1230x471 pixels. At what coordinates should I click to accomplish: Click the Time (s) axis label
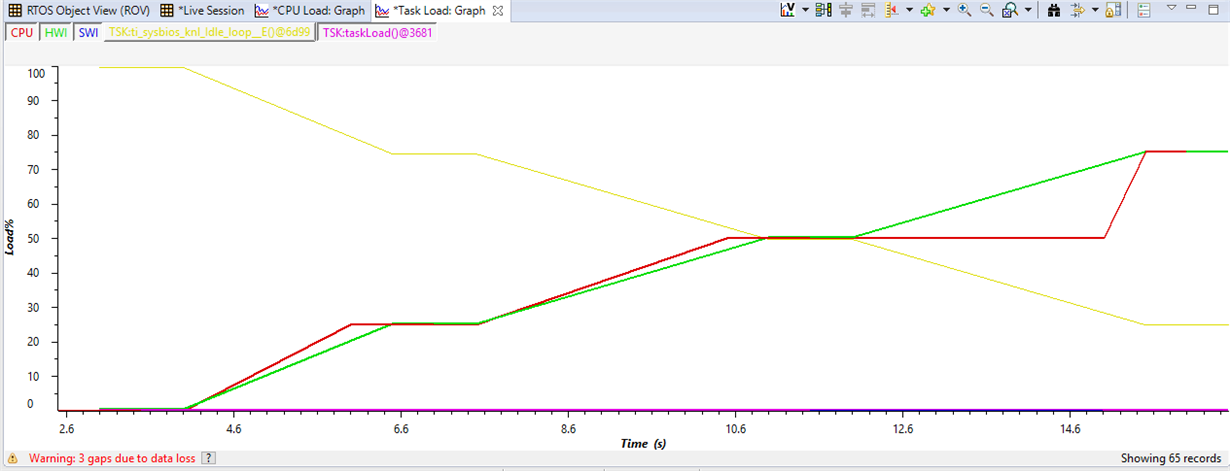coord(643,443)
